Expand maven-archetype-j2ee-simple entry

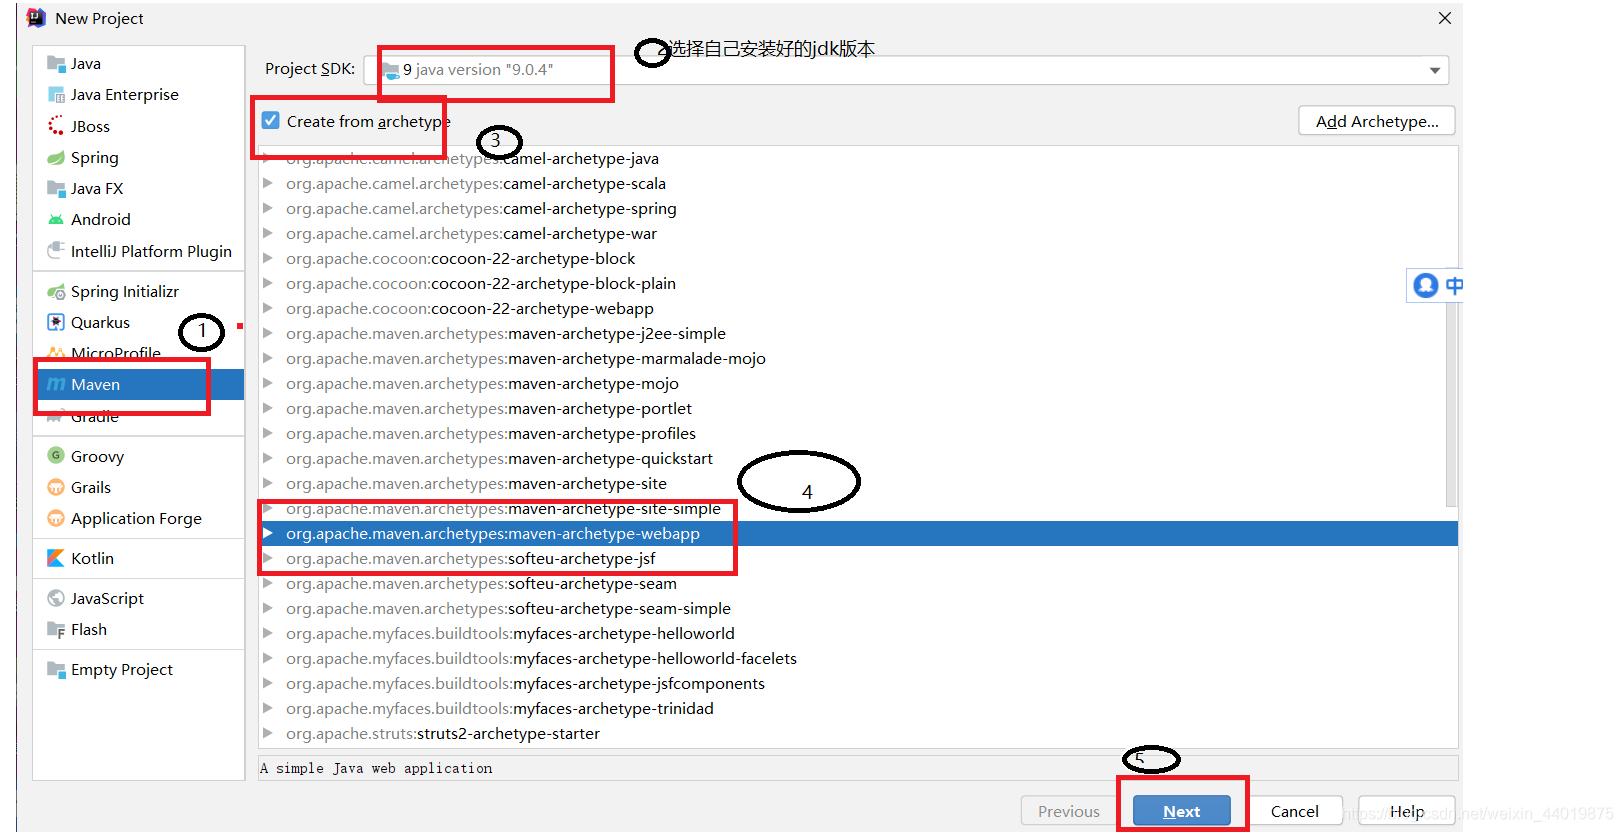pos(268,333)
